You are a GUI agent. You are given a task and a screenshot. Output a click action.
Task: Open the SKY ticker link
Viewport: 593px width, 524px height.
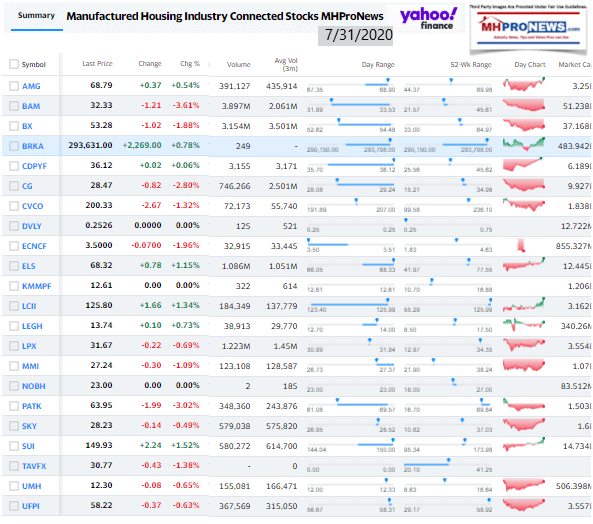(29, 426)
